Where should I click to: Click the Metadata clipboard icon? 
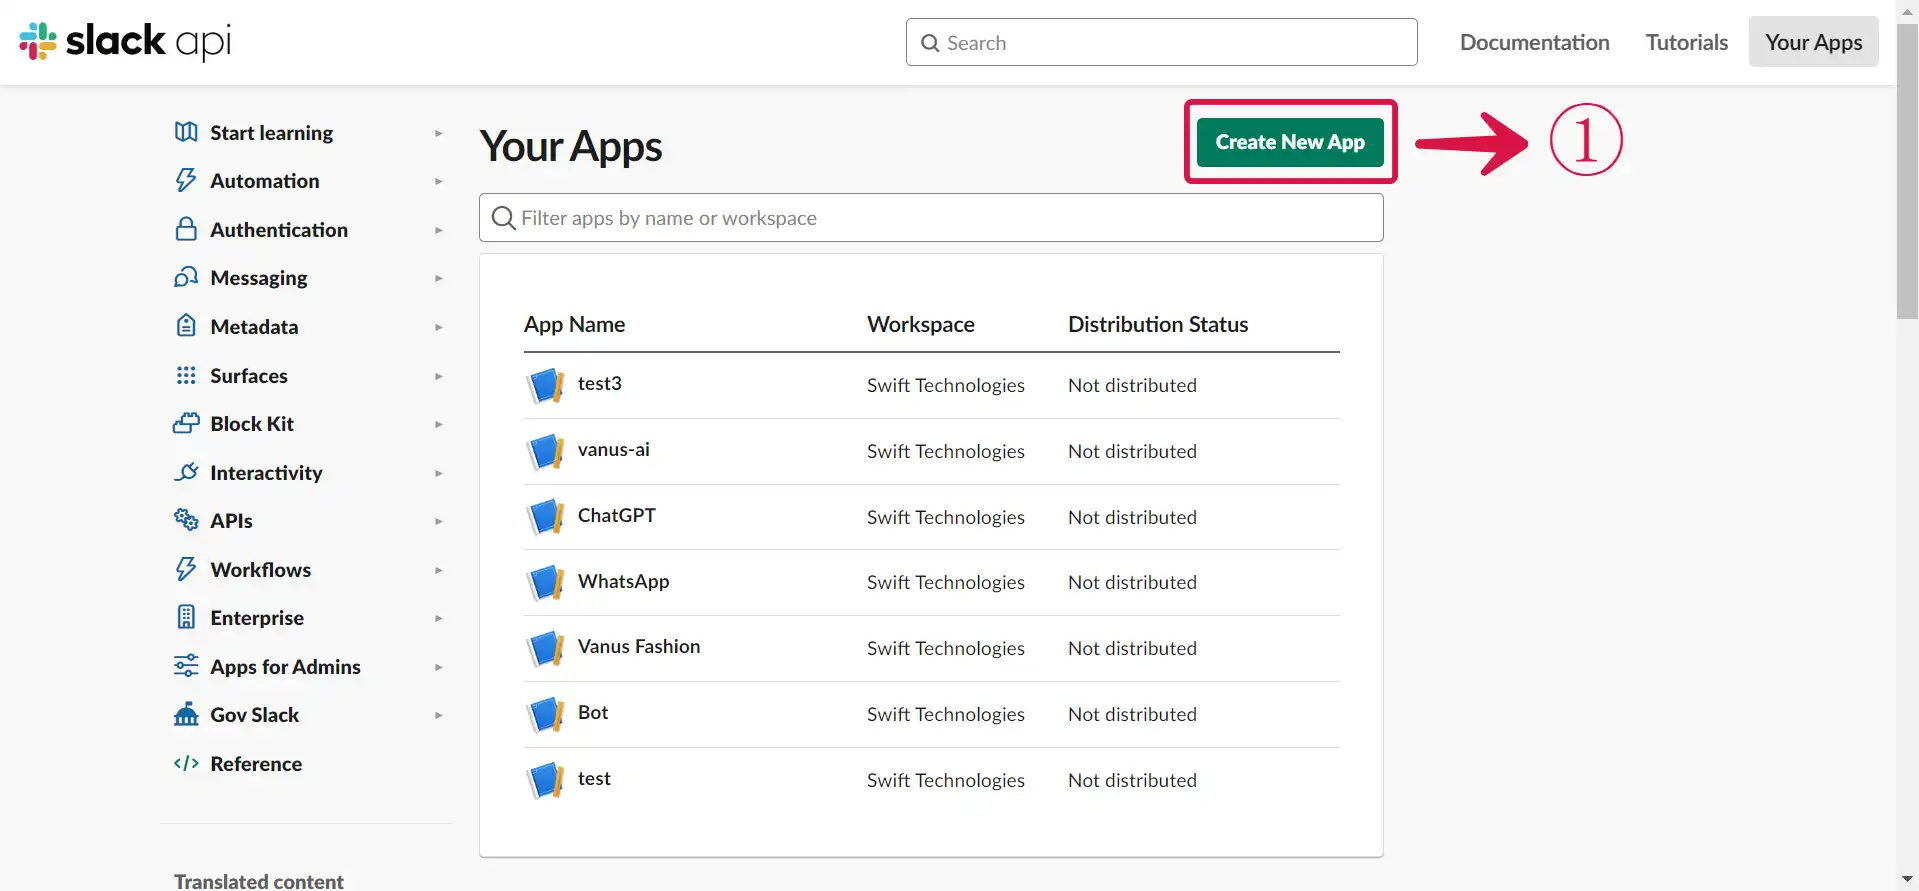click(186, 326)
